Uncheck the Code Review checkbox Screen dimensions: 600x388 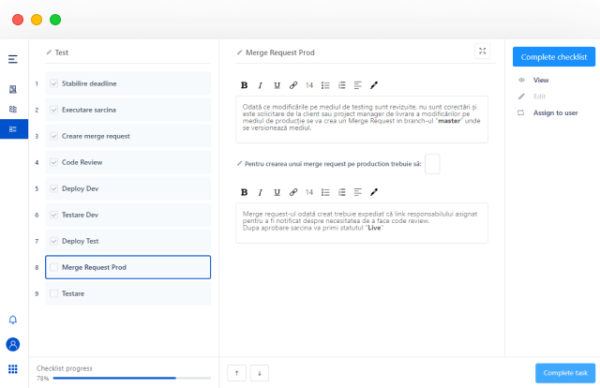click(54, 162)
